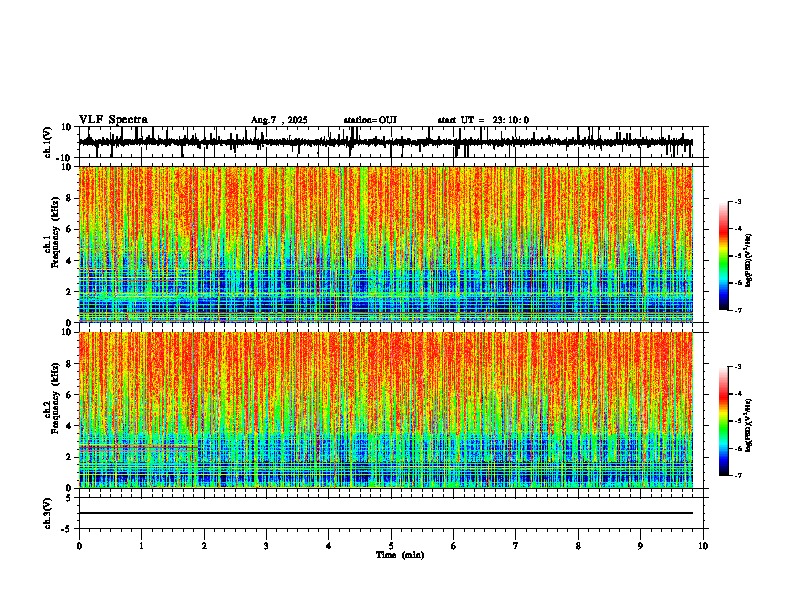Viewport: 792px width, 612px height.
Task: Click the red horizontal line in ch.2 spectrogram
Action: click(x=138, y=446)
